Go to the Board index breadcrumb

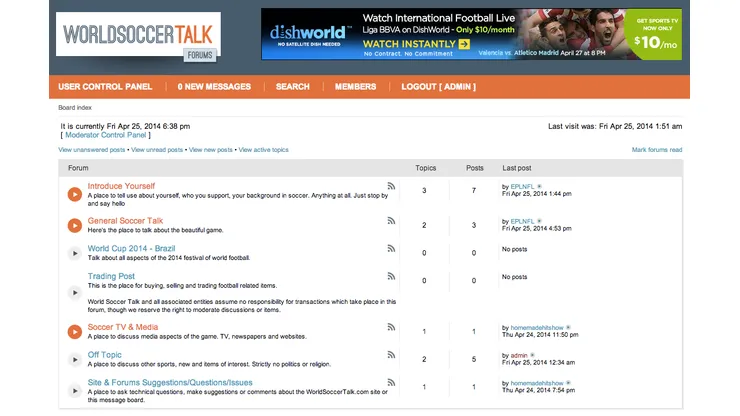(75, 107)
